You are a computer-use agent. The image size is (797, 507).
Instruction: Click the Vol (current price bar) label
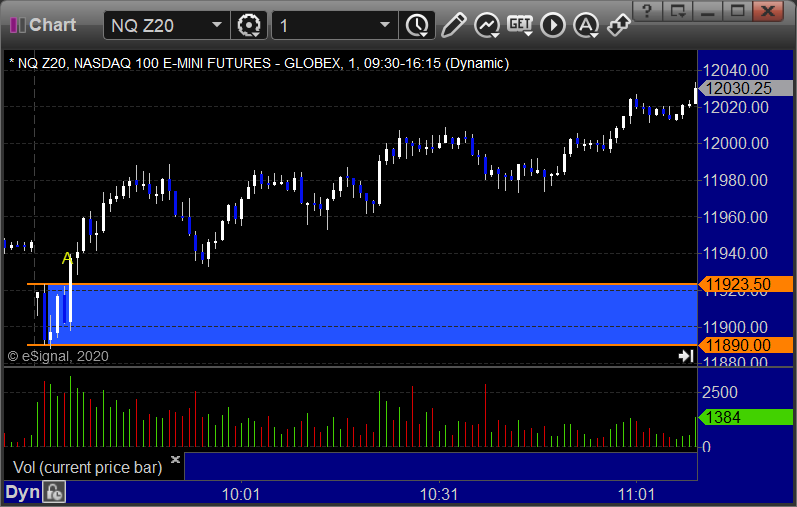click(87, 467)
